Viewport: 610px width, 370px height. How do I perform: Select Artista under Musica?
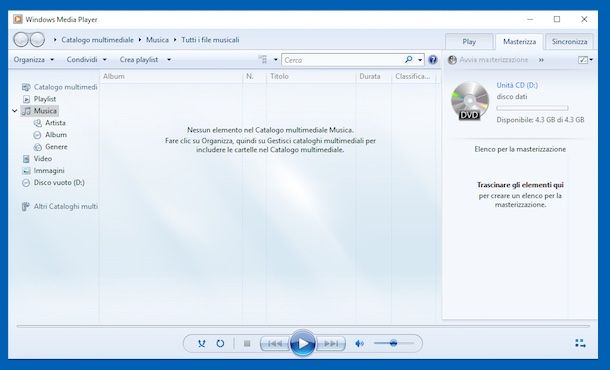[x=50, y=123]
